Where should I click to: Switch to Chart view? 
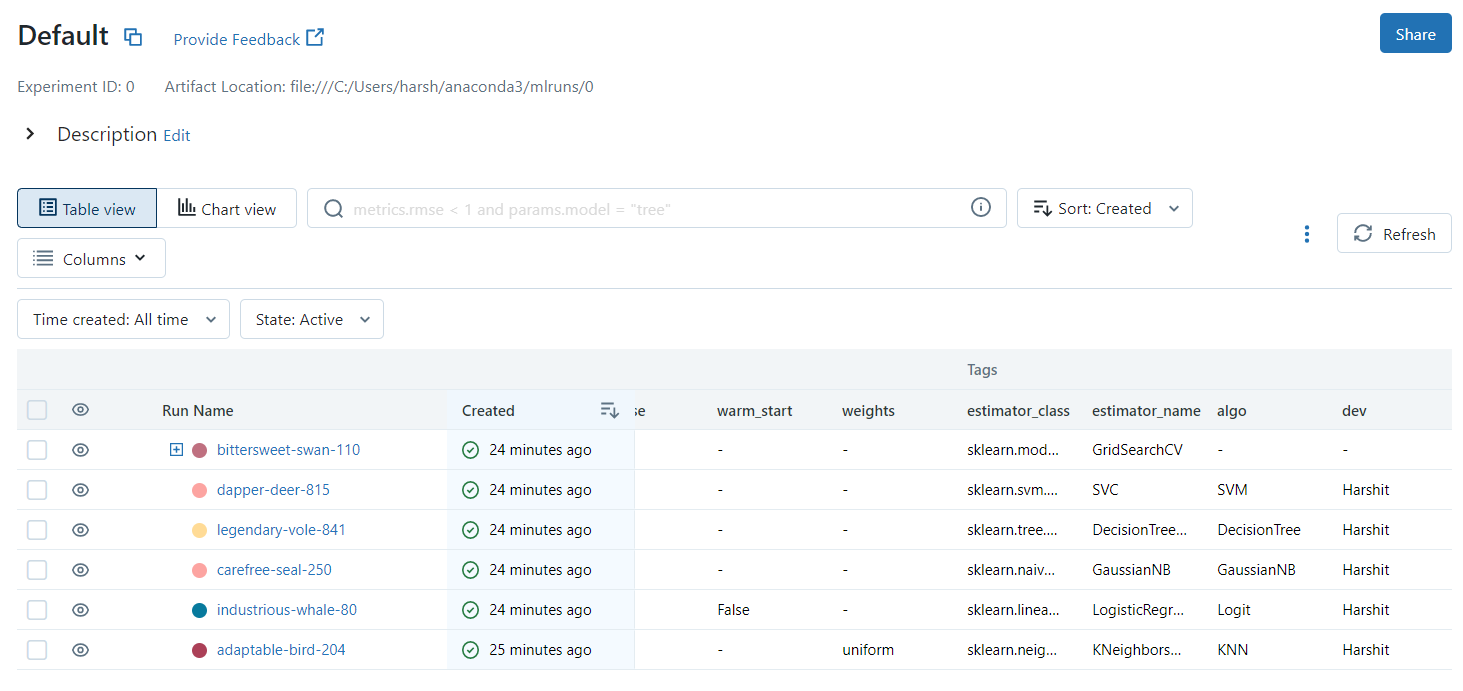coord(228,208)
